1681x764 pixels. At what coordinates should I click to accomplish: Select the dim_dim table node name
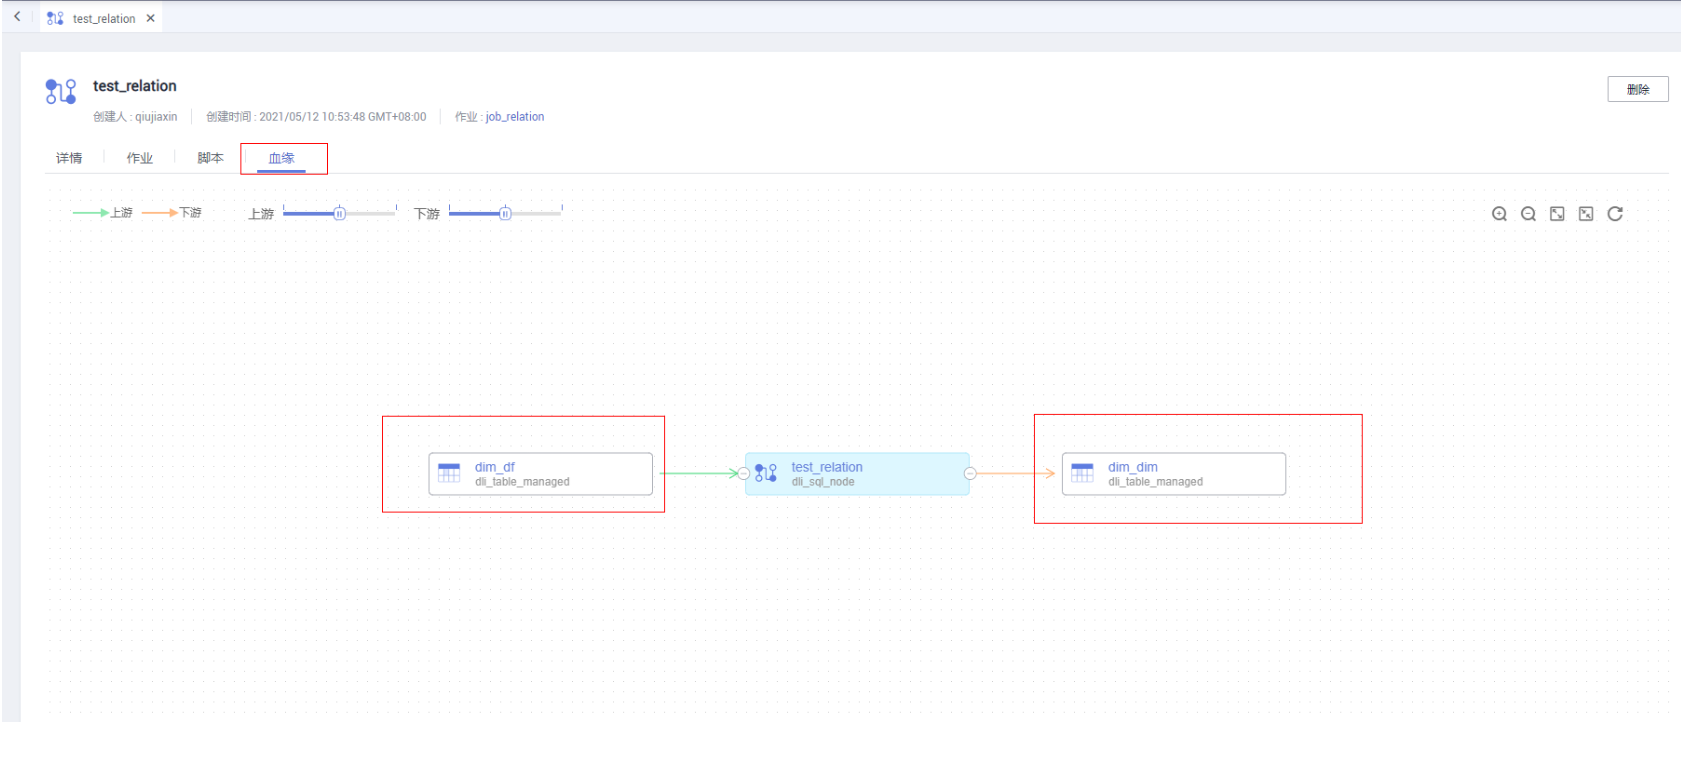click(x=1133, y=467)
